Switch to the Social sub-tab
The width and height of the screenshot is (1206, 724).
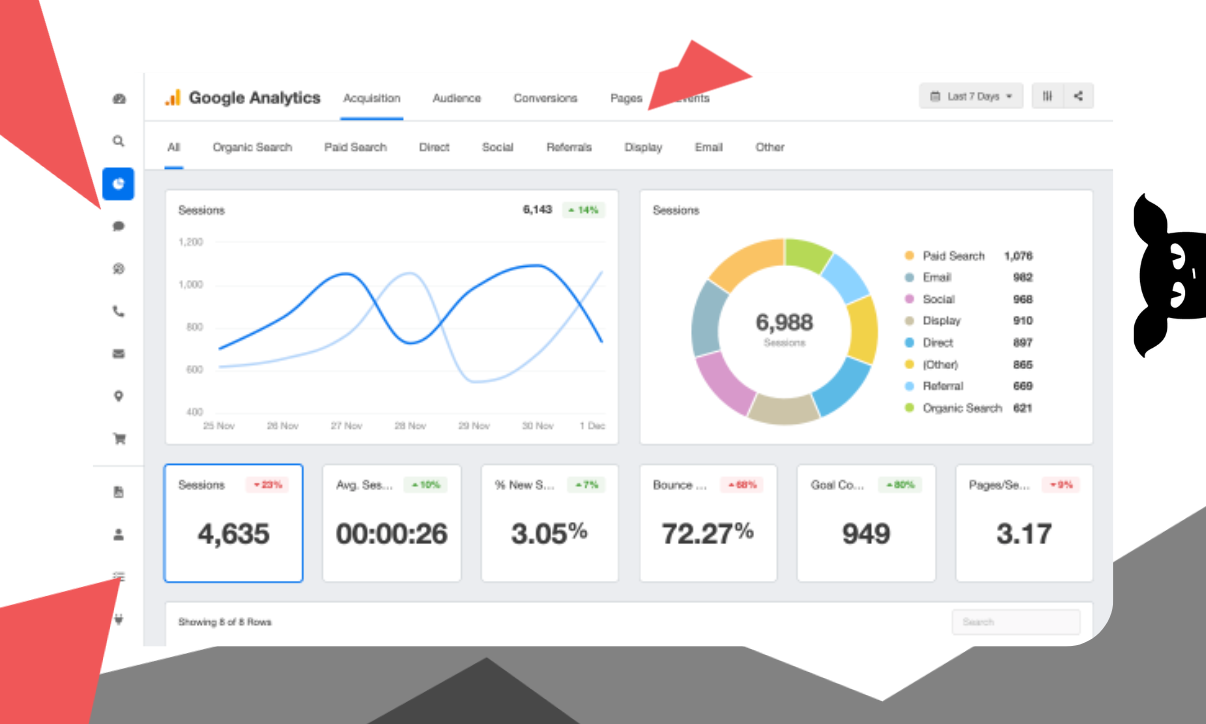click(498, 147)
